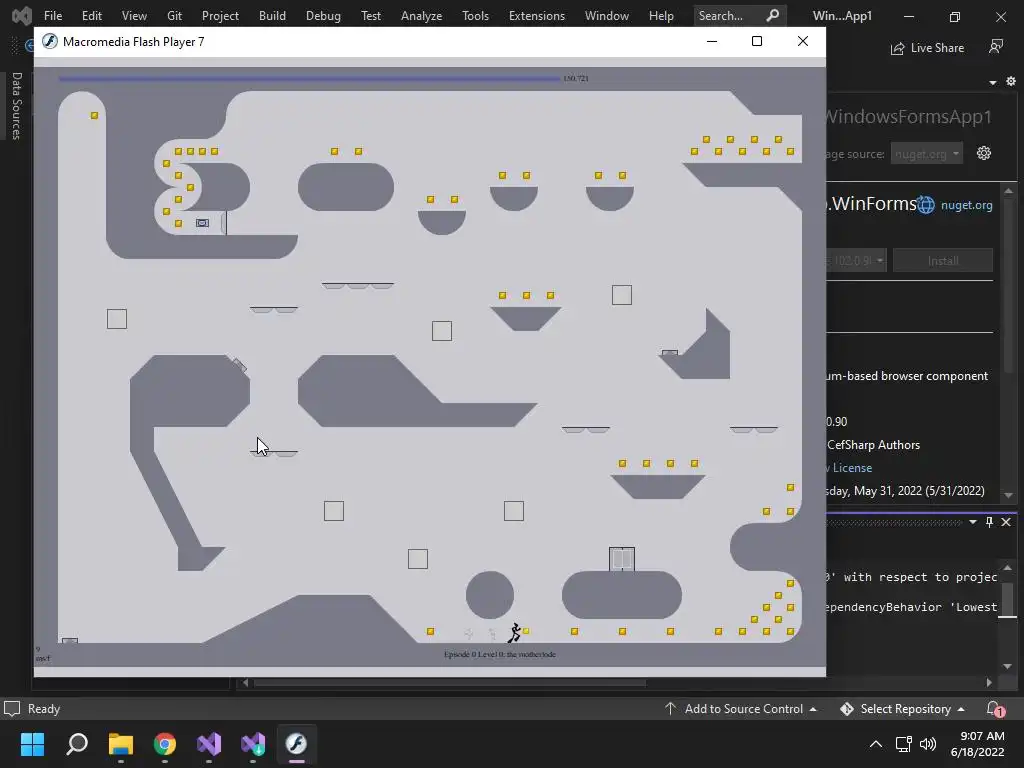Open the Build menu
This screenshot has height=768, width=1024.
tap(272, 16)
